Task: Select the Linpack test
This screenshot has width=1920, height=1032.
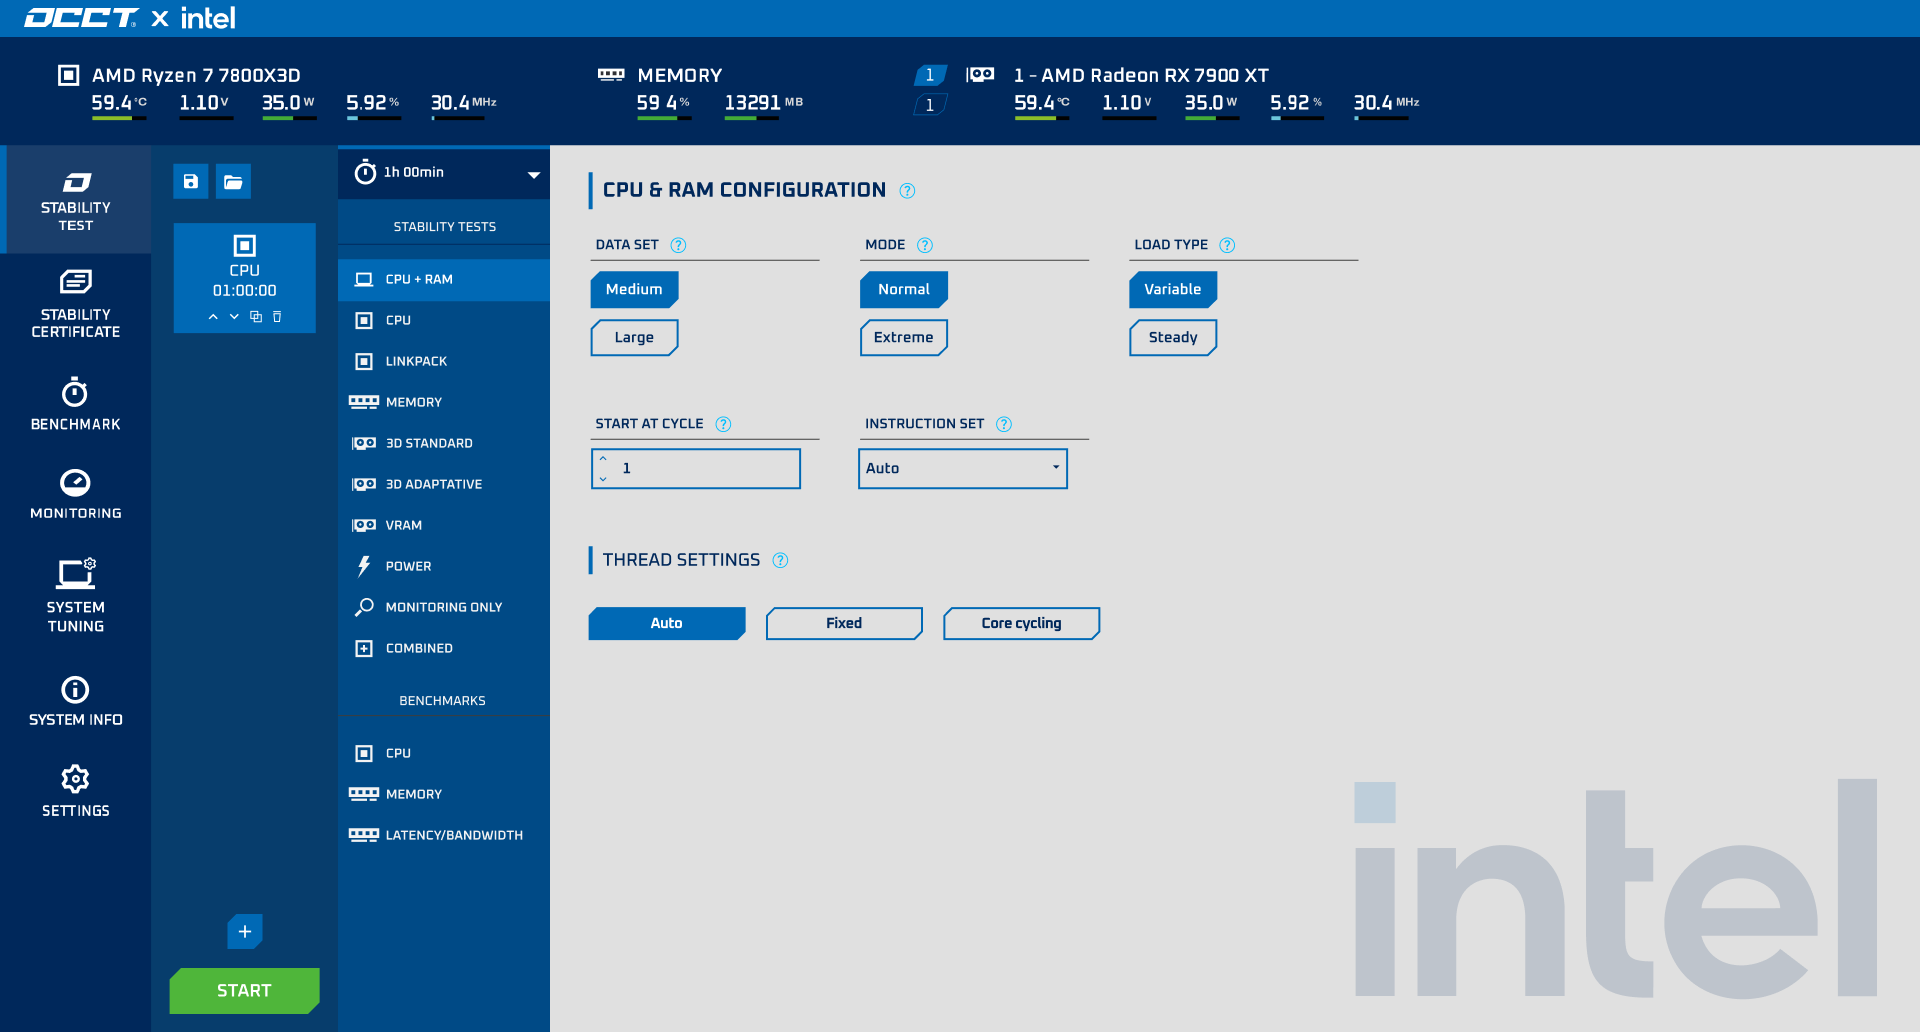Action: tap(444, 362)
